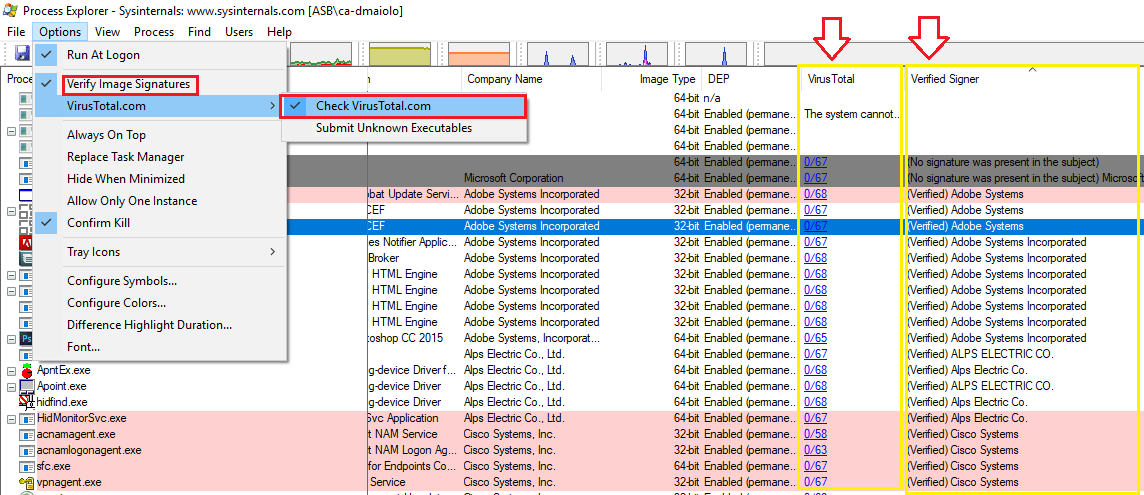Viewport: 1144px width, 495px height.
Task: Click the 'The system cannot..' VirusTotal cell
Action: pyautogui.click(x=852, y=114)
